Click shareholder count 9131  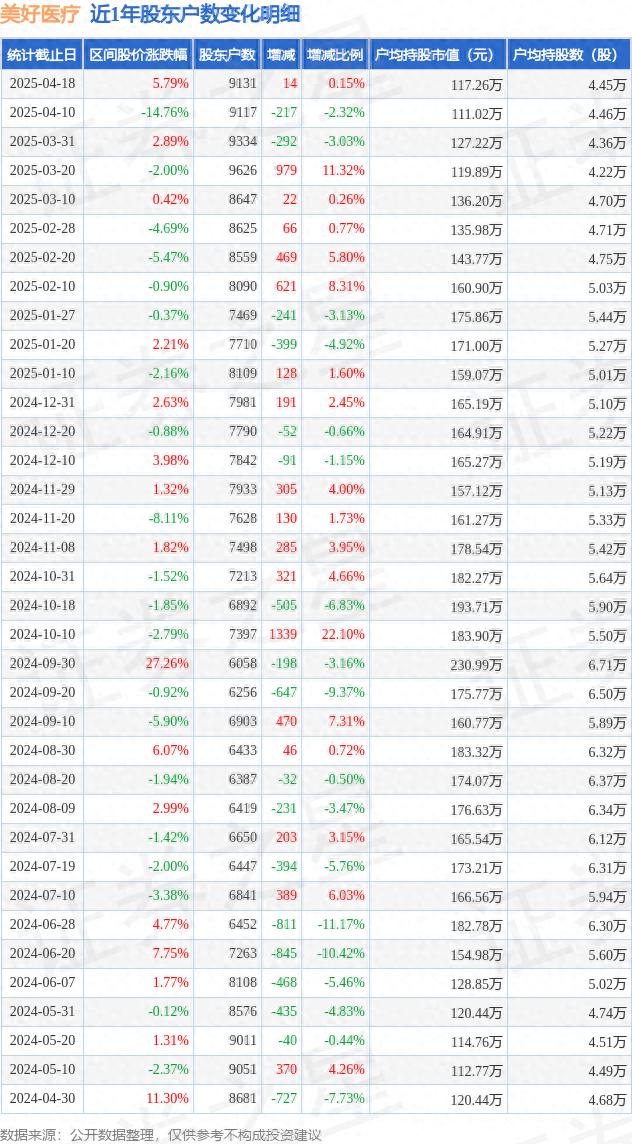242,84
